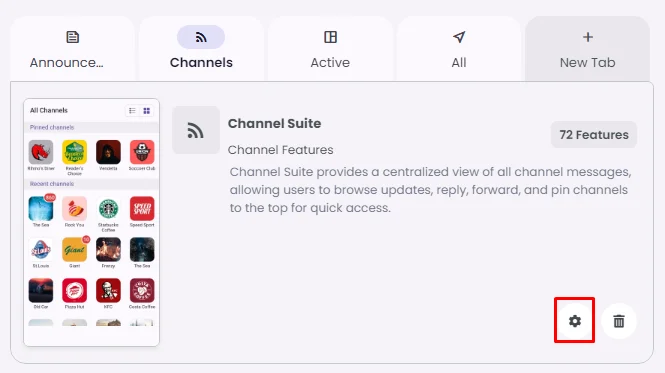Screen dimensions: 665x373
Task: Switch to grid view in All Channels preview
Action: point(147,111)
